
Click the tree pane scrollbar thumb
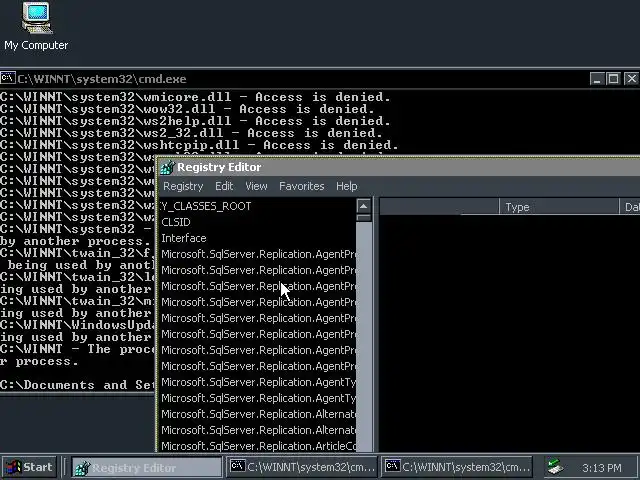coord(363,218)
